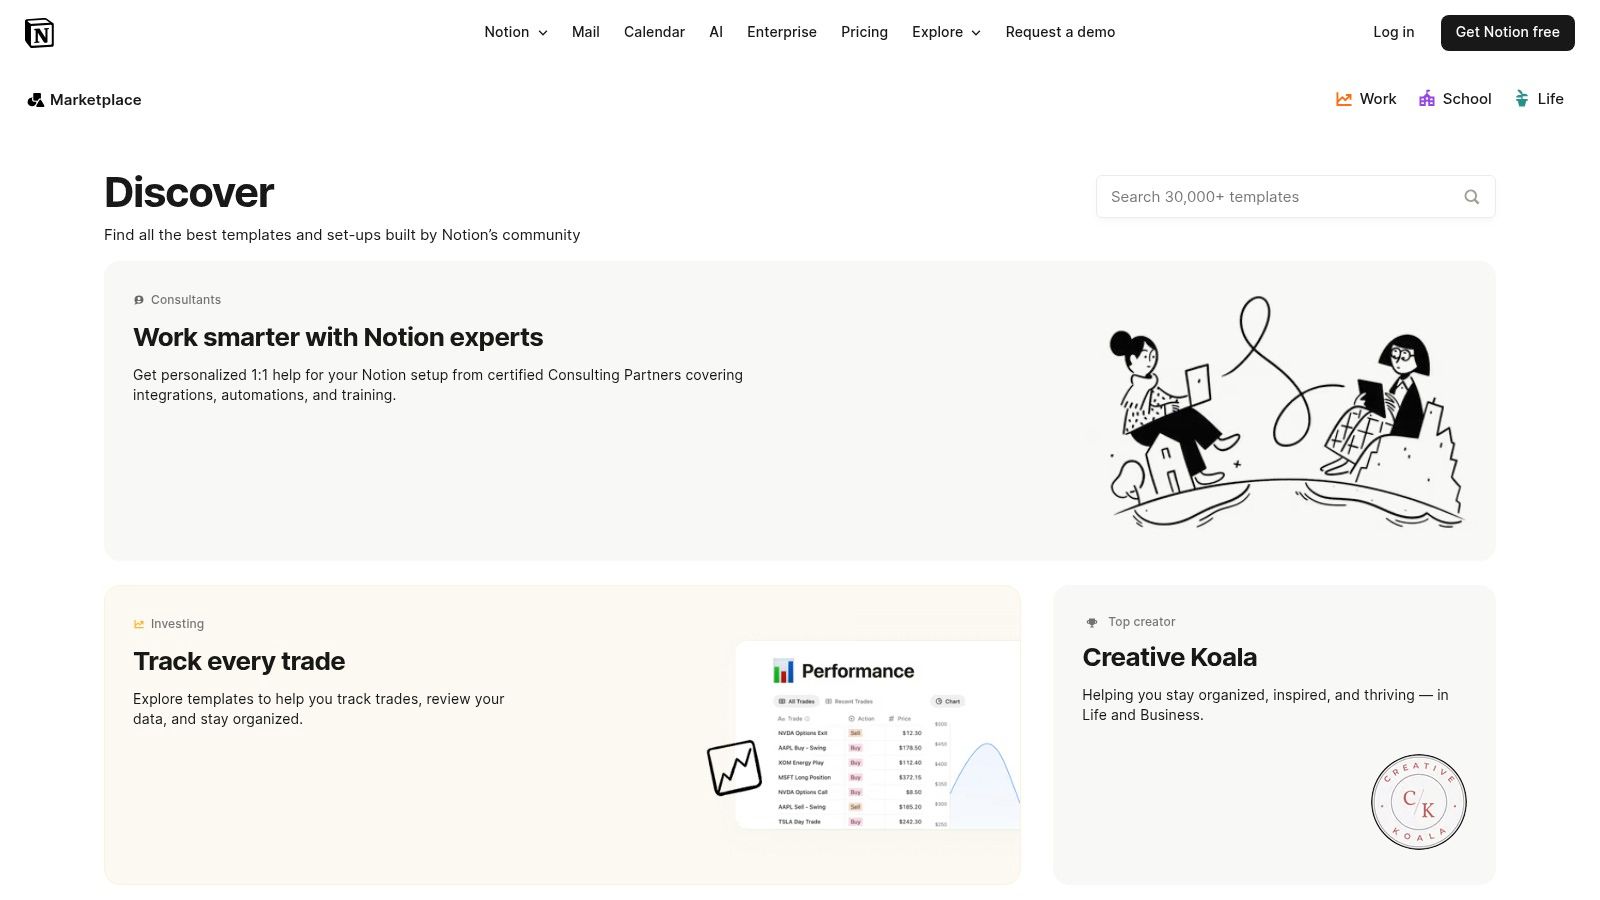Viewport: 1600px width, 900px height.
Task: Click the Marketplace icon beside its label
Action: click(x=36, y=99)
